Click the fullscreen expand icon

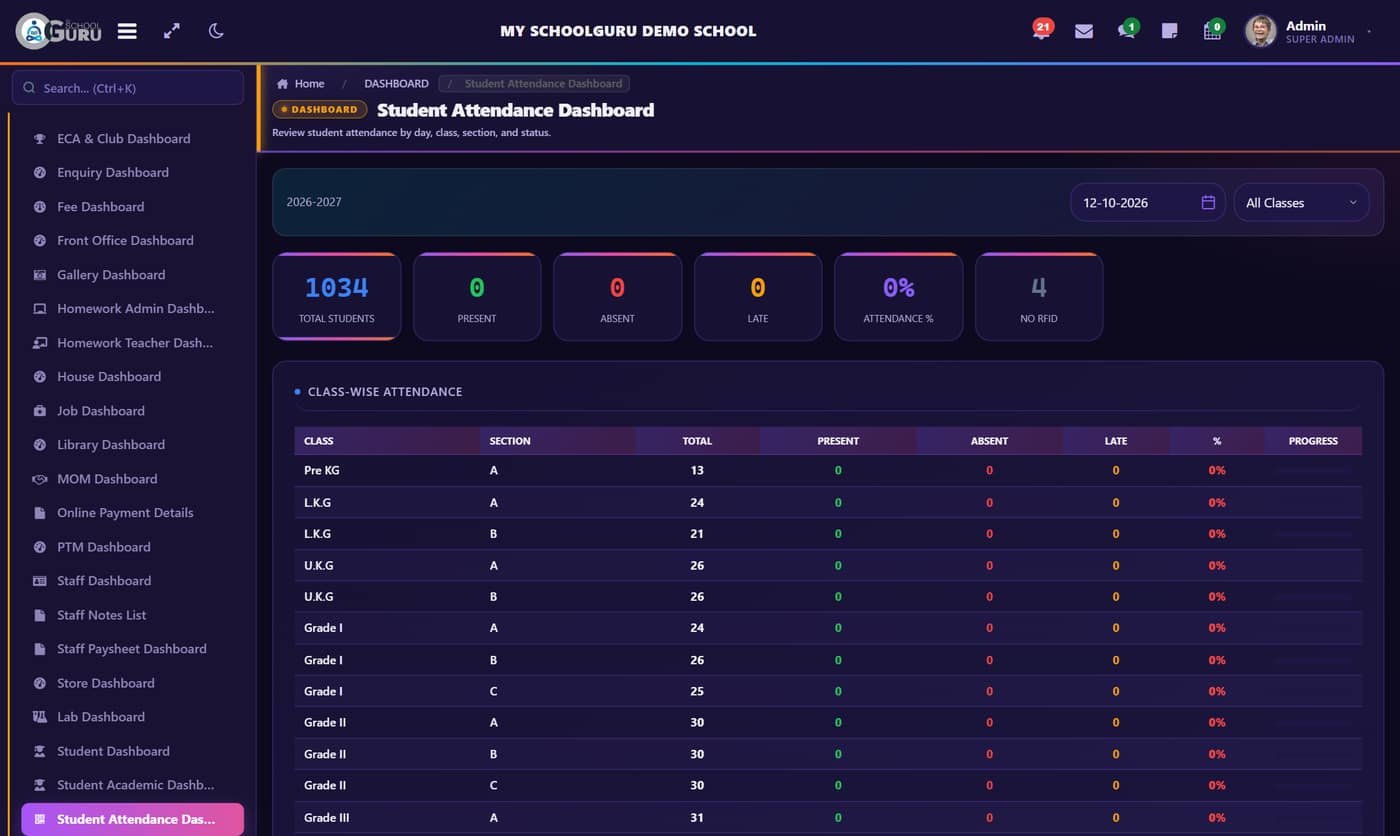pos(172,31)
